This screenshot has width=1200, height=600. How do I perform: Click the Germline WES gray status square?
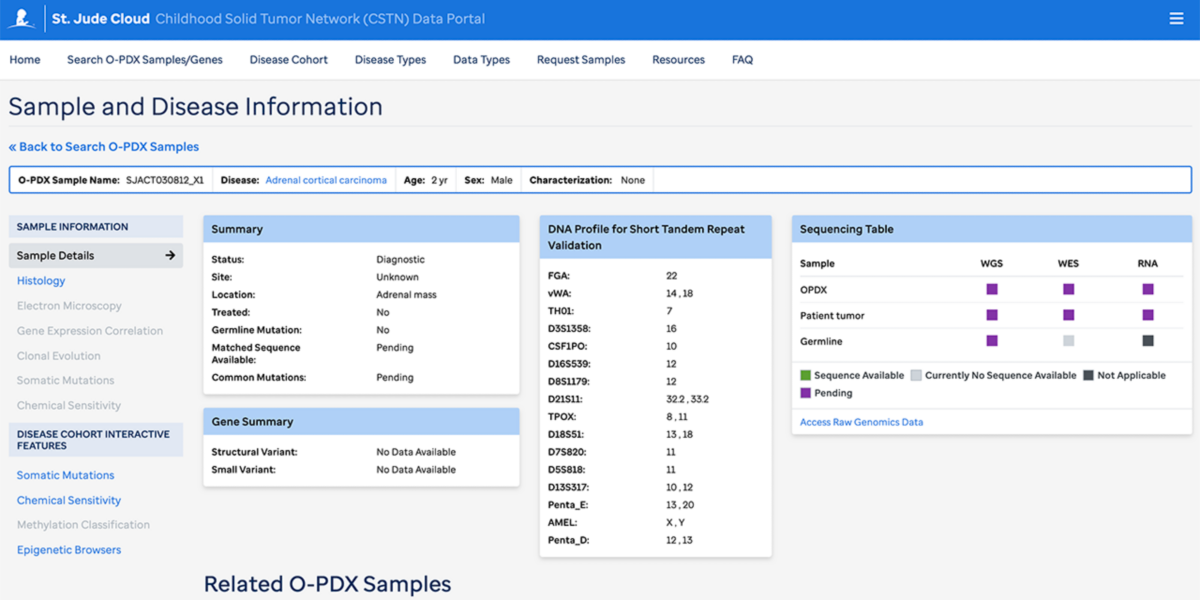pyautogui.click(x=1069, y=341)
